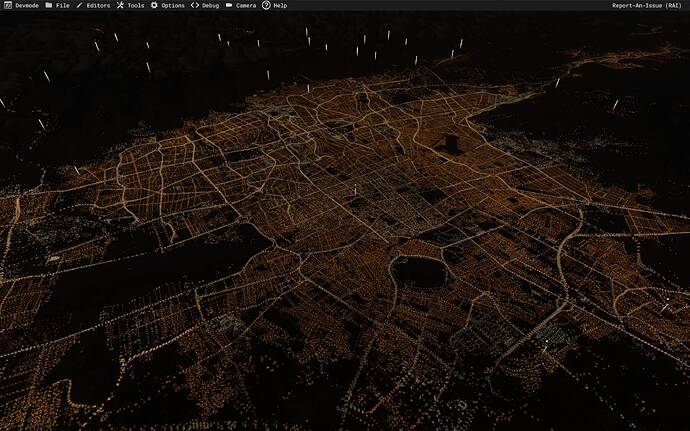Open the Tools menu
The width and height of the screenshot is (690, 431).
[x=131, y=5]
